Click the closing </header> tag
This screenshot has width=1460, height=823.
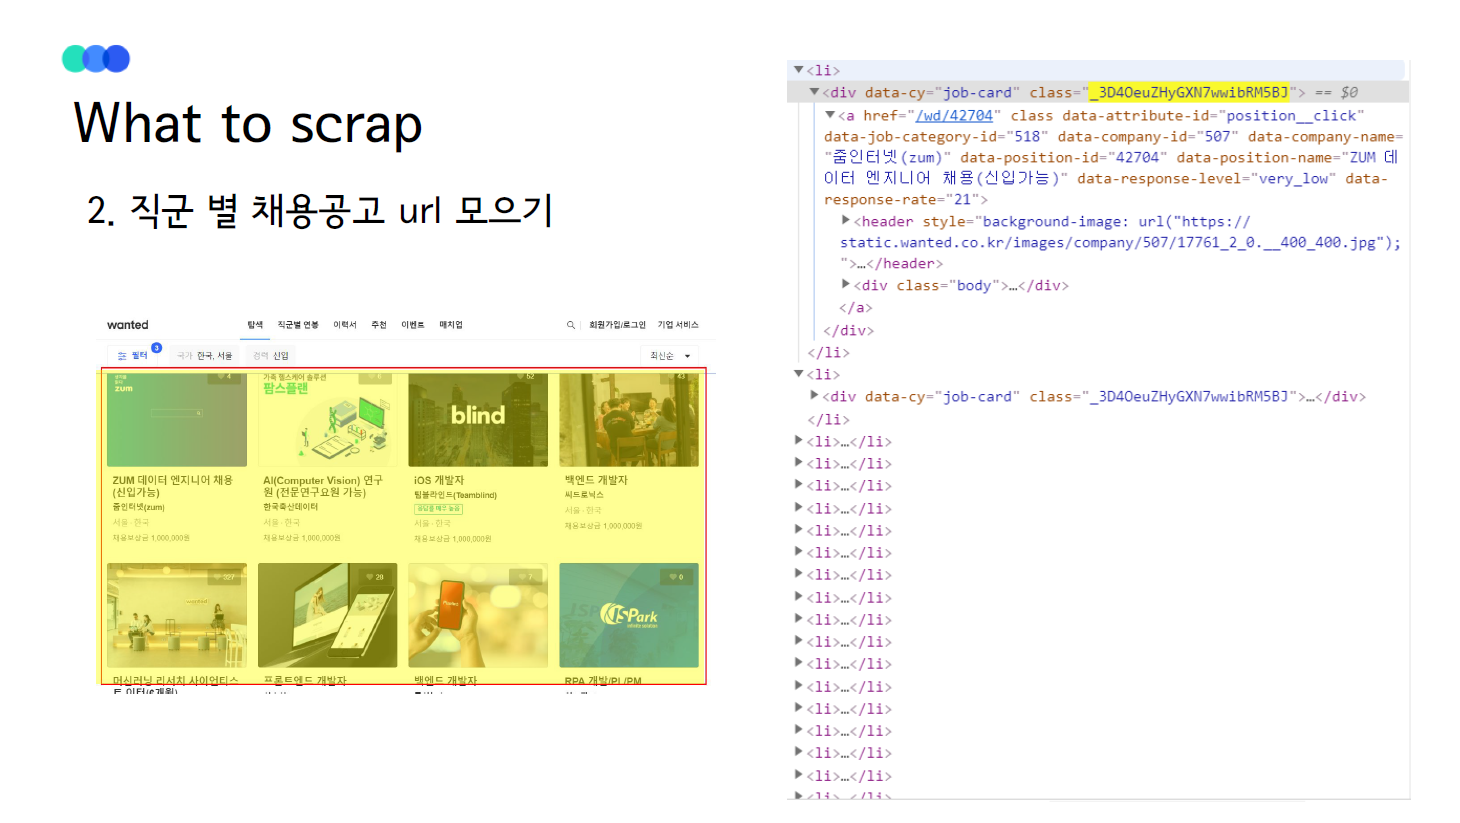click(904, 264)
